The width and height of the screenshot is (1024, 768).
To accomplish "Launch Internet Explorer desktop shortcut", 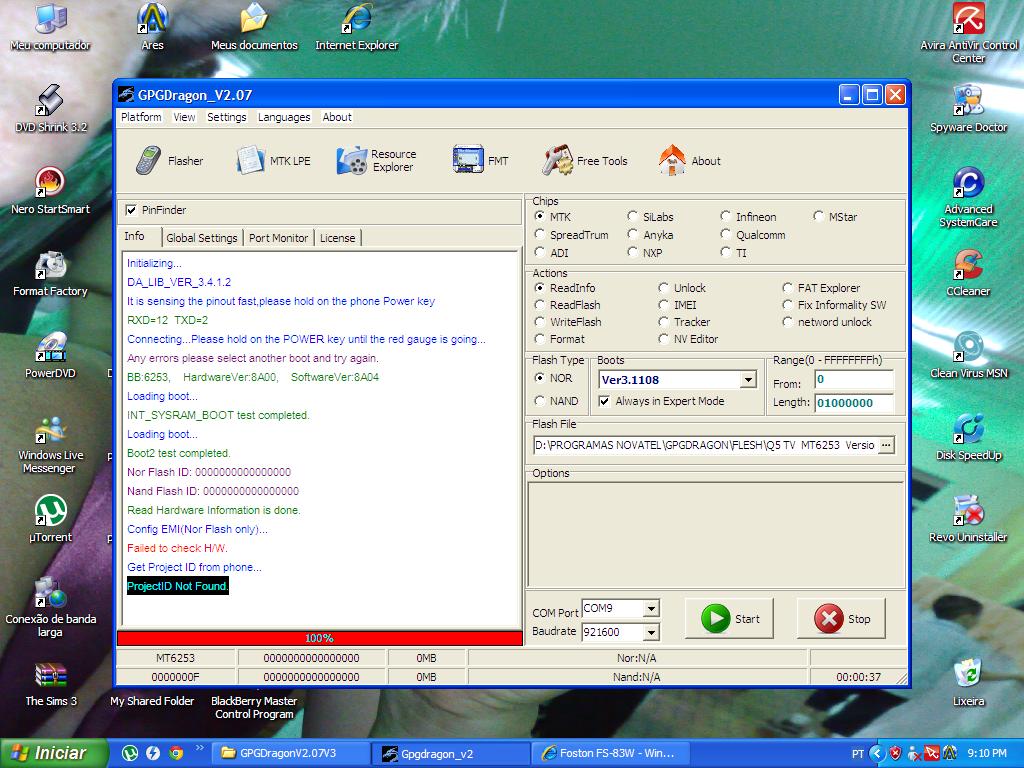I will [357, 27].
